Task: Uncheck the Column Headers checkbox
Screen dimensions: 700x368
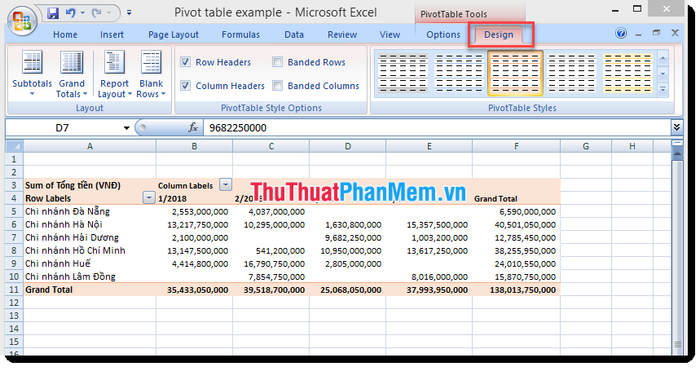Action: point(186,85)
